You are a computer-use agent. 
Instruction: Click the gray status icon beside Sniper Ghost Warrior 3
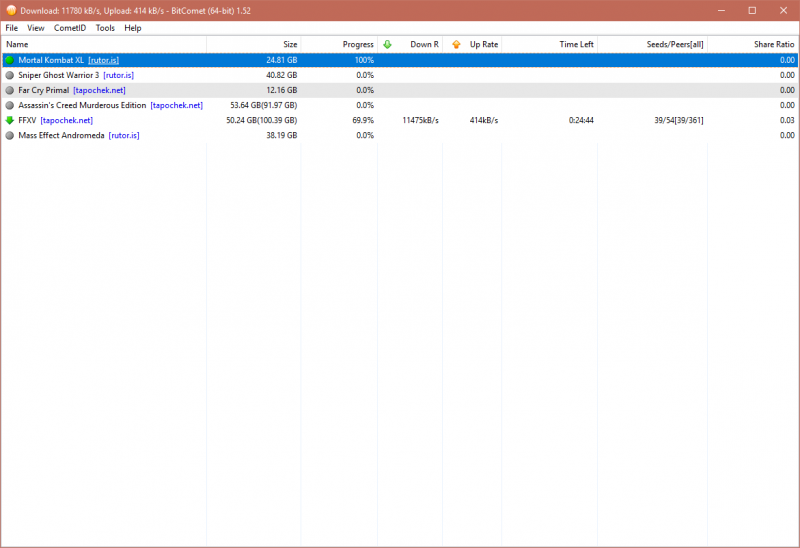pos(10,75)
